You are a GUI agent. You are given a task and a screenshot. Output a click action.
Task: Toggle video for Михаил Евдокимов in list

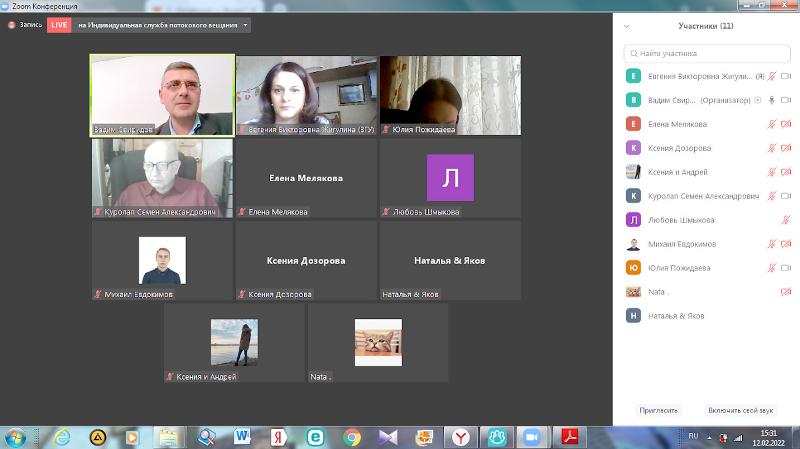pyautogui.click(x=785, y=244)
